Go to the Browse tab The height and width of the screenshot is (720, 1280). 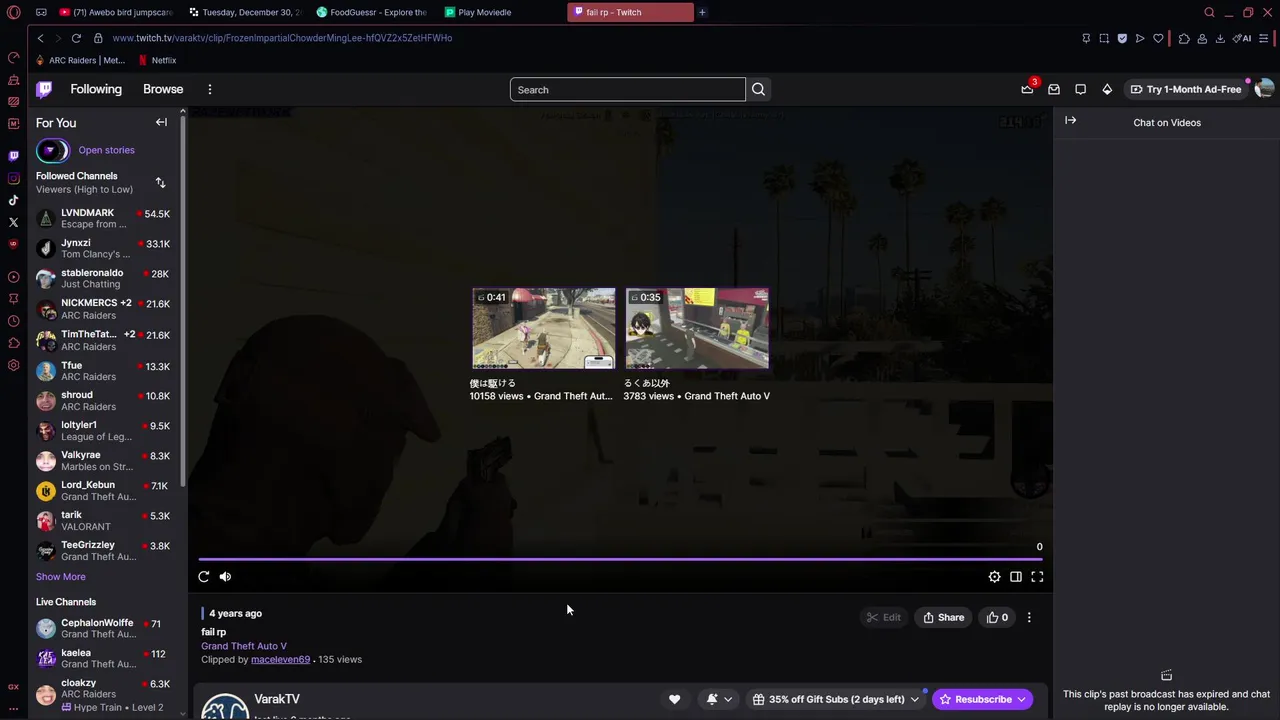pyautogui.click(x=163, y=89)
